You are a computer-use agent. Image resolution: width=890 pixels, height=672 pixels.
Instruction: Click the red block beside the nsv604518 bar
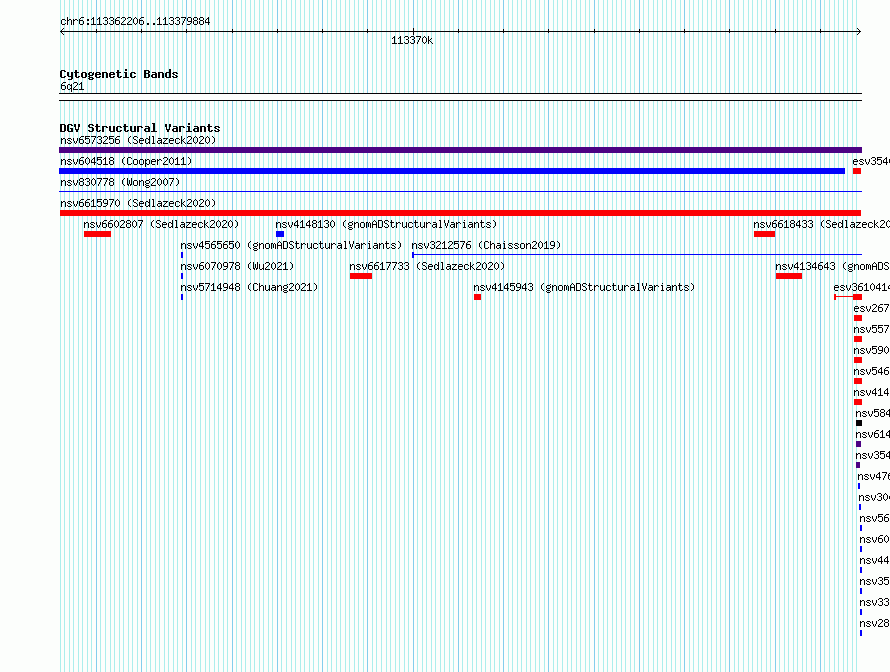pos(857,171)
